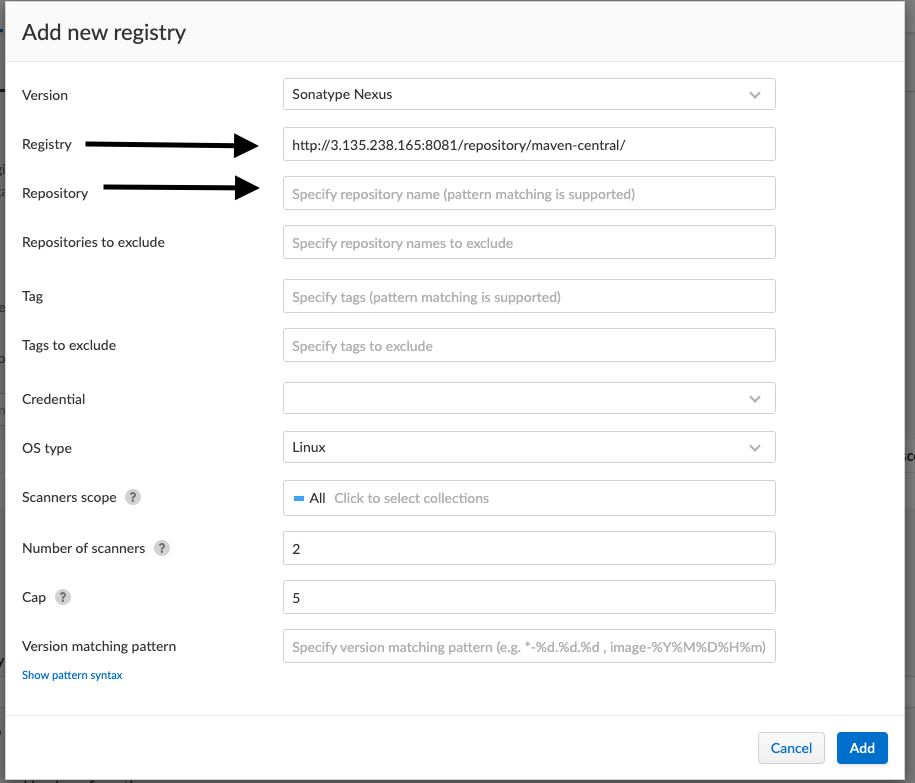Click the Scanners scope collections selector
The image size is (915, 783).
pos(550,498)
